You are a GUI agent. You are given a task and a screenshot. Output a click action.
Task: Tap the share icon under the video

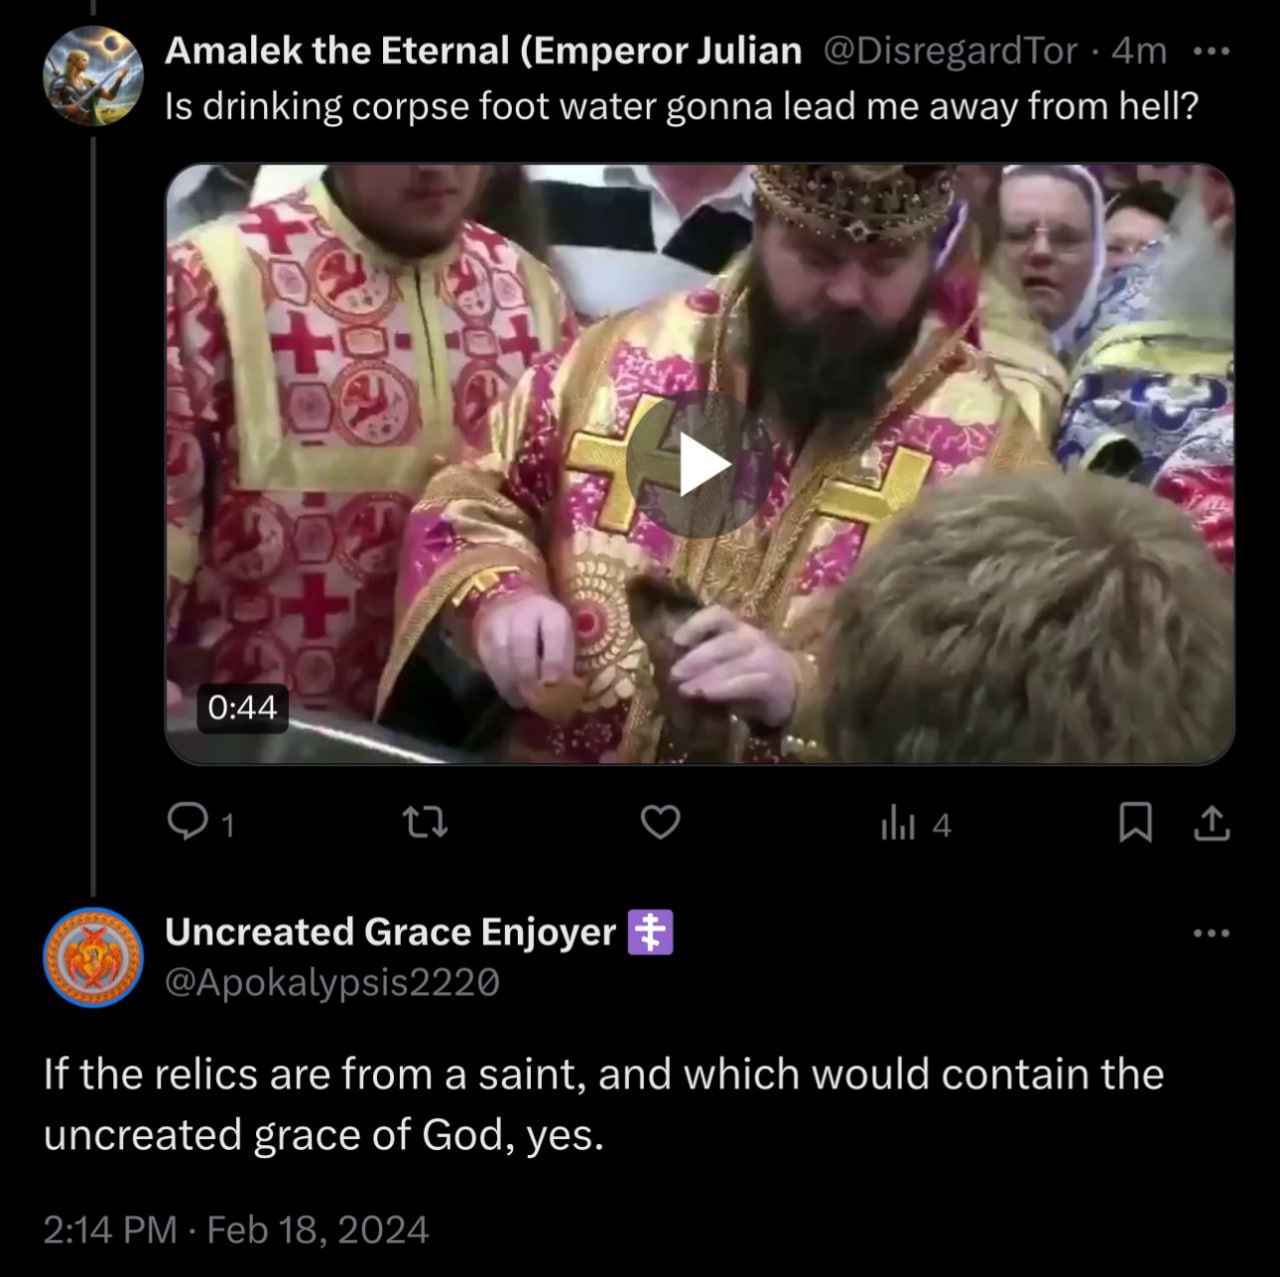tap(1212, 824)
